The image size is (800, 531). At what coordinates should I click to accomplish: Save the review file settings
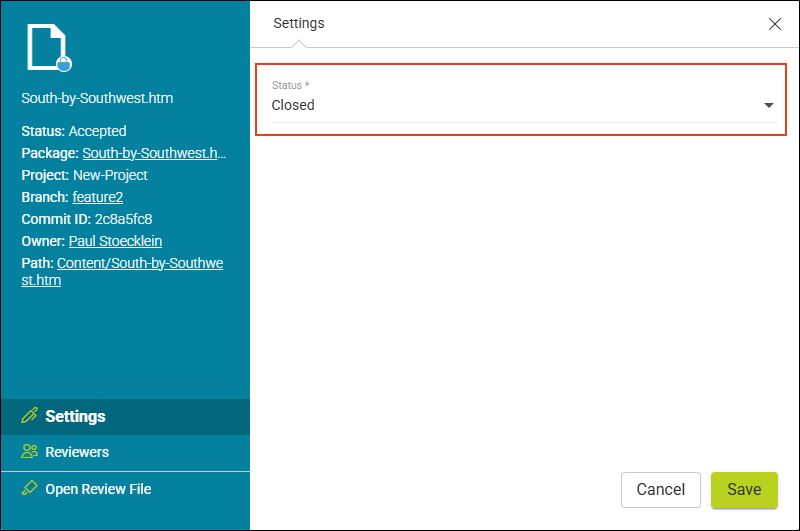coord(744,490)
